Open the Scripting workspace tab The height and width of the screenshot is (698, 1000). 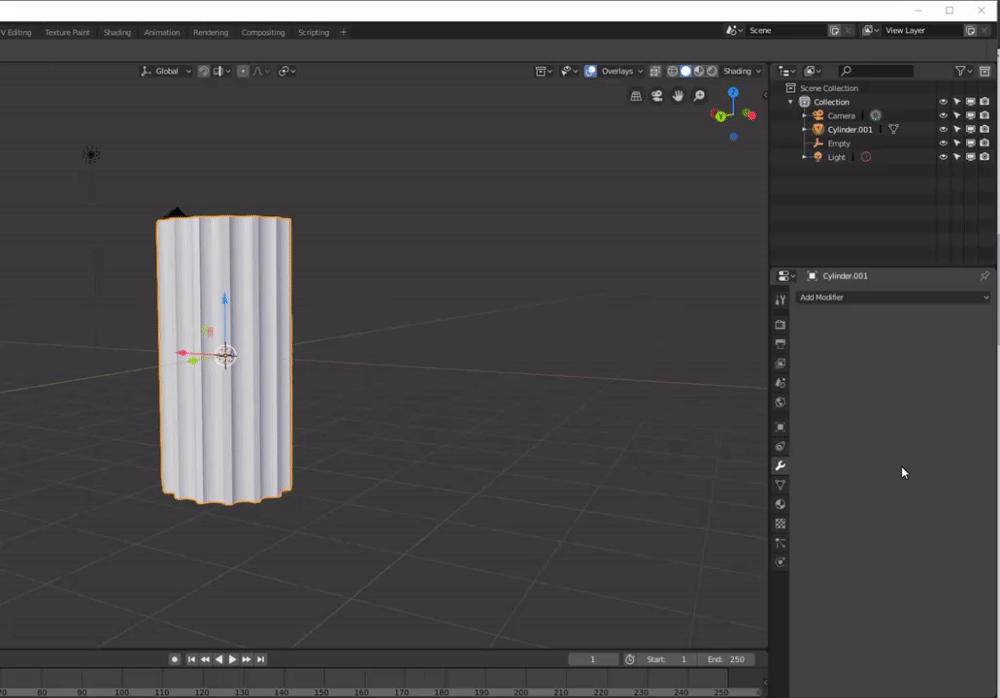coord(313,32)
